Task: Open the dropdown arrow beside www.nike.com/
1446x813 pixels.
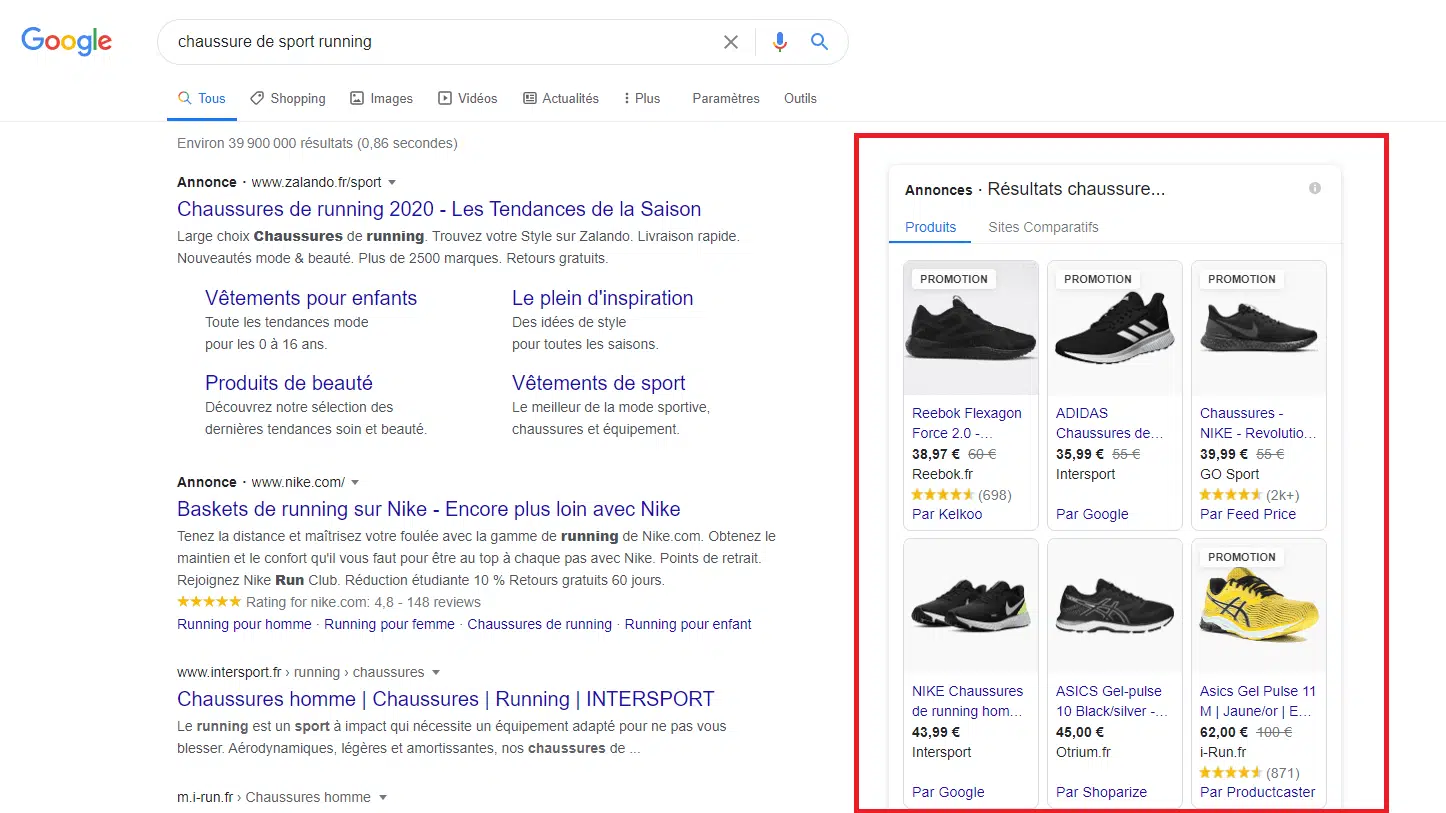Action: coord(355,483)
